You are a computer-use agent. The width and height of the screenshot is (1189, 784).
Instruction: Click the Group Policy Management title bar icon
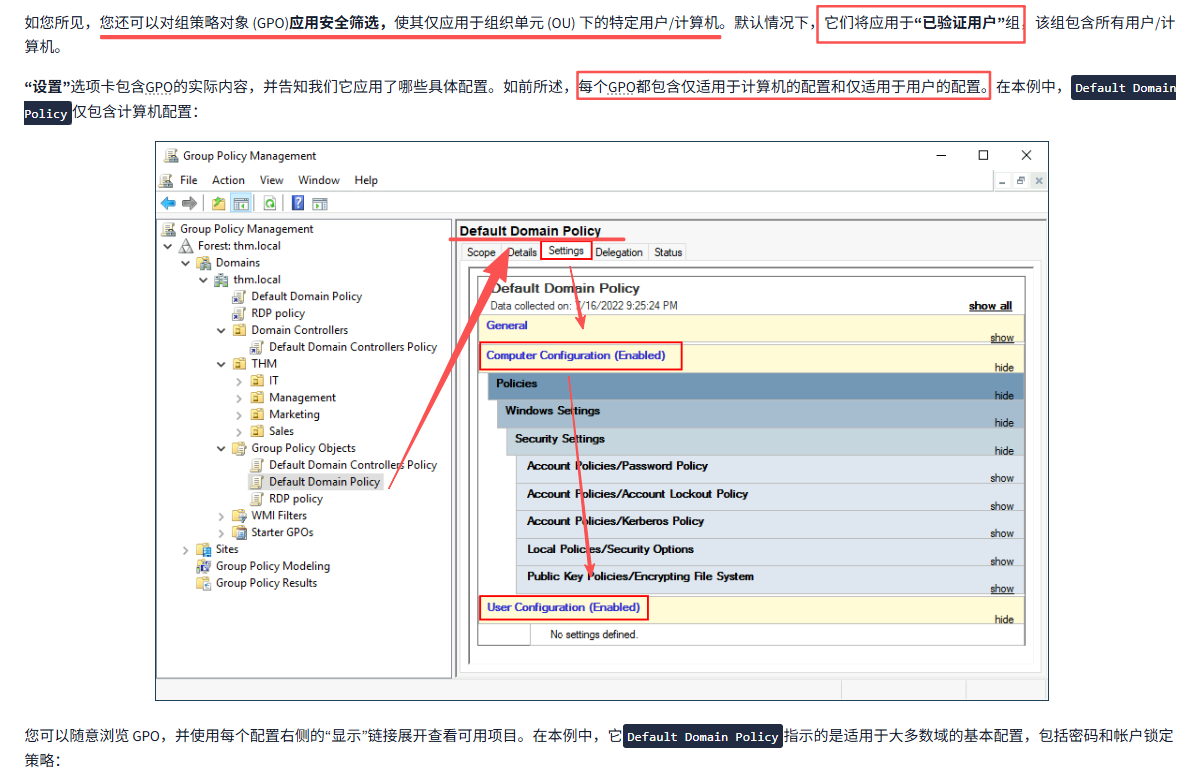(x=171, y=155)
